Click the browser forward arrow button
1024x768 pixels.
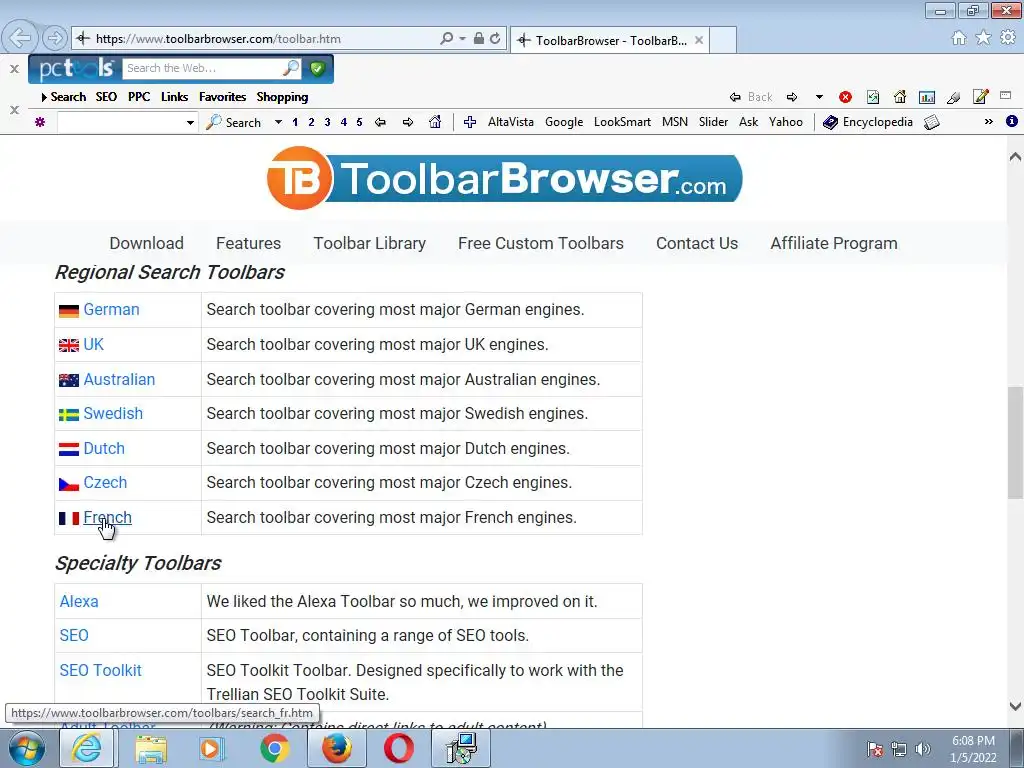[x=55, y=38]
